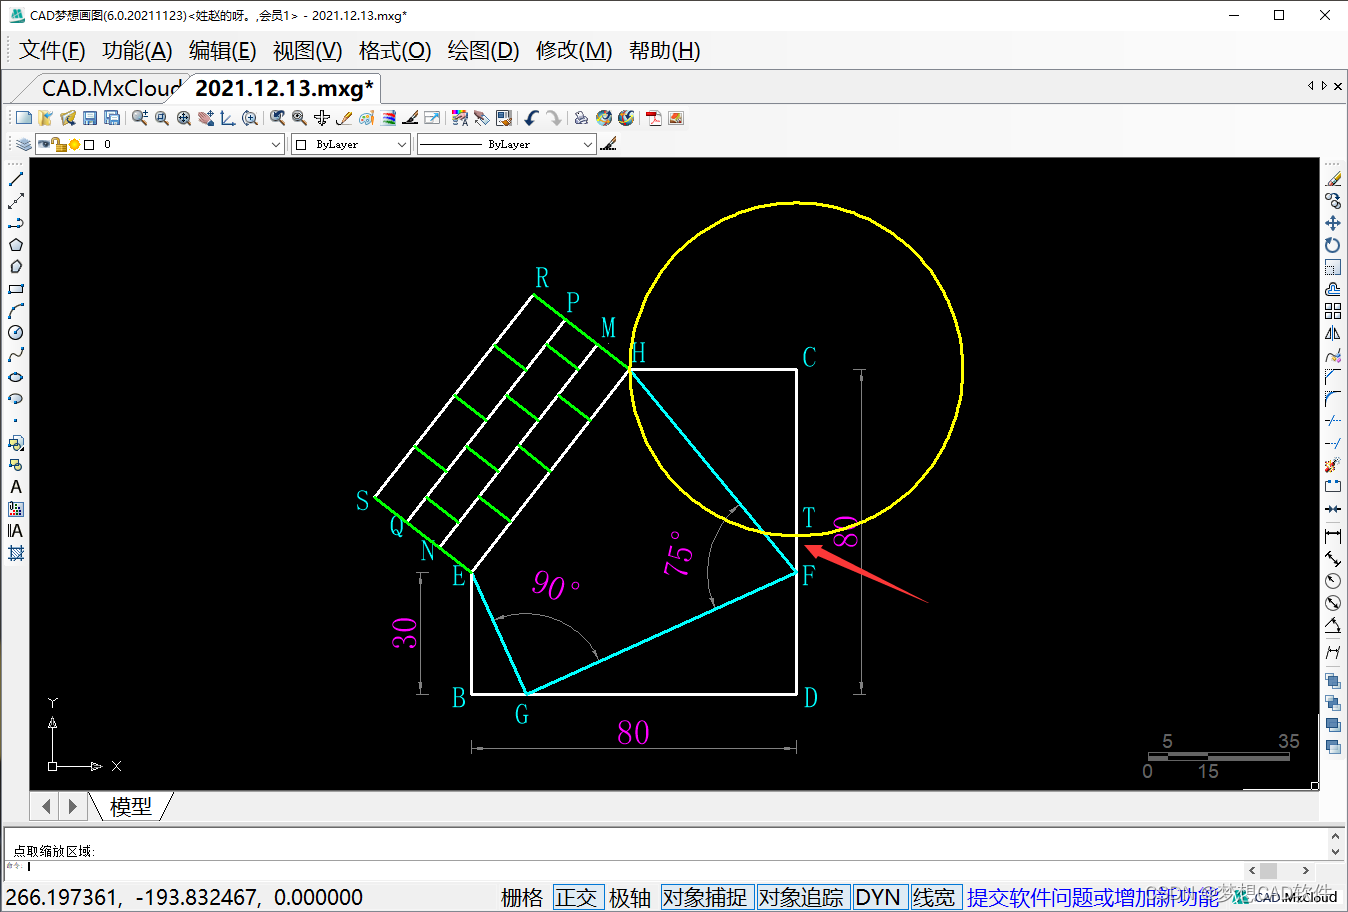This screenshot has height=912, width=1348.
Task: Select the single-line Text 'A' tool
Action: (16, 487)
